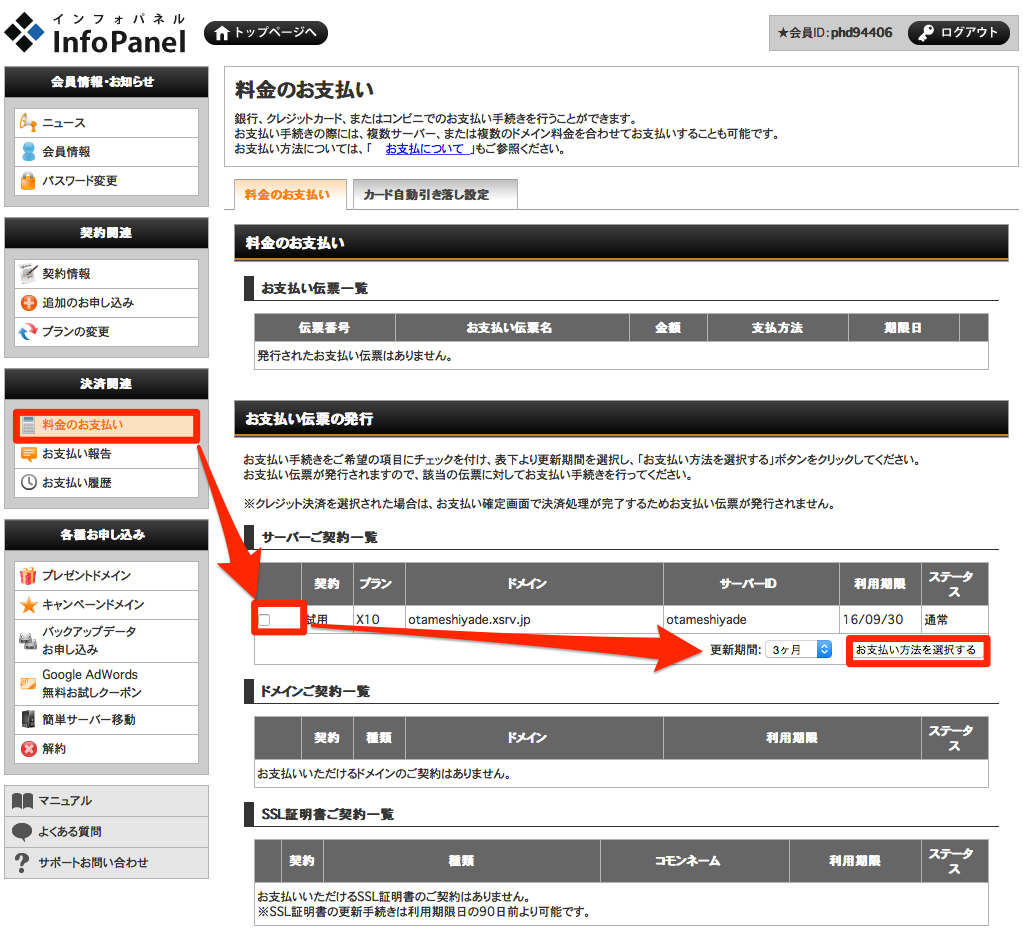Open マニュアル in the sidebar

click(65, 801)
